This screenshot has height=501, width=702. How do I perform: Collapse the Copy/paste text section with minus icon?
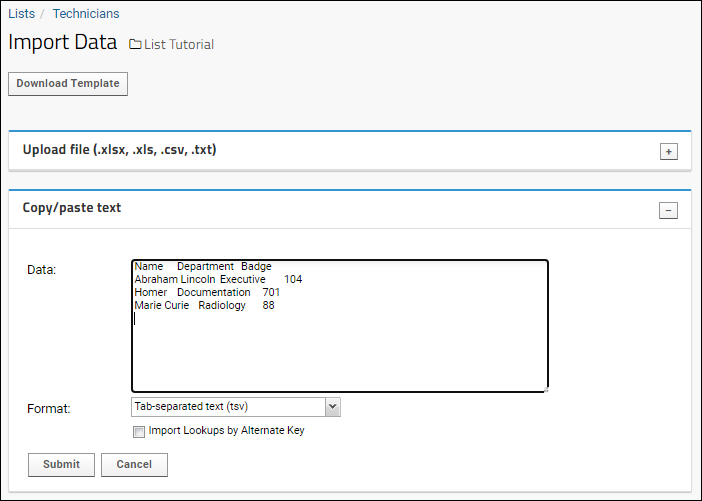click(668, 210)
